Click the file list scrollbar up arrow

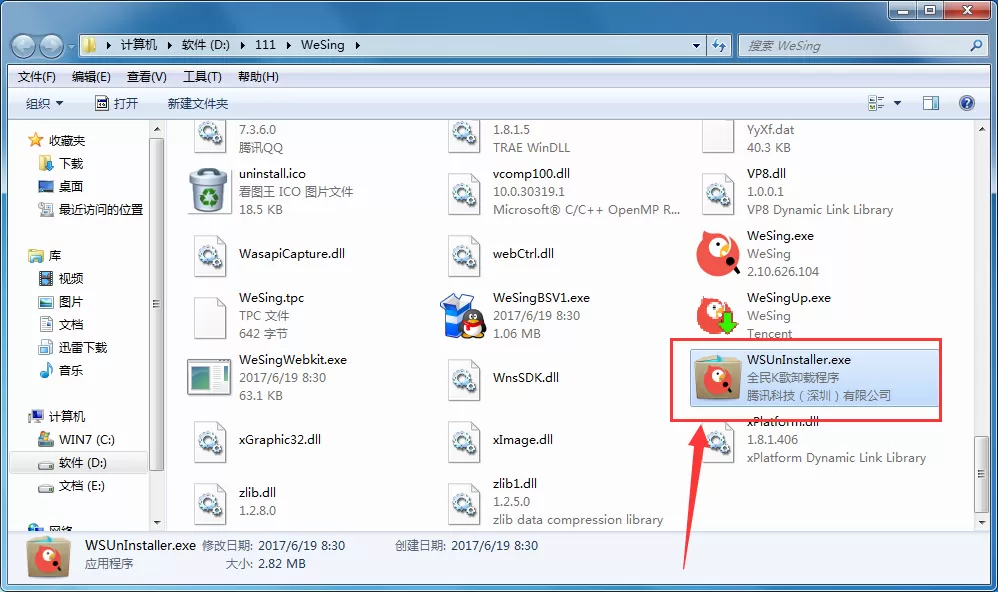pos(981,129)
